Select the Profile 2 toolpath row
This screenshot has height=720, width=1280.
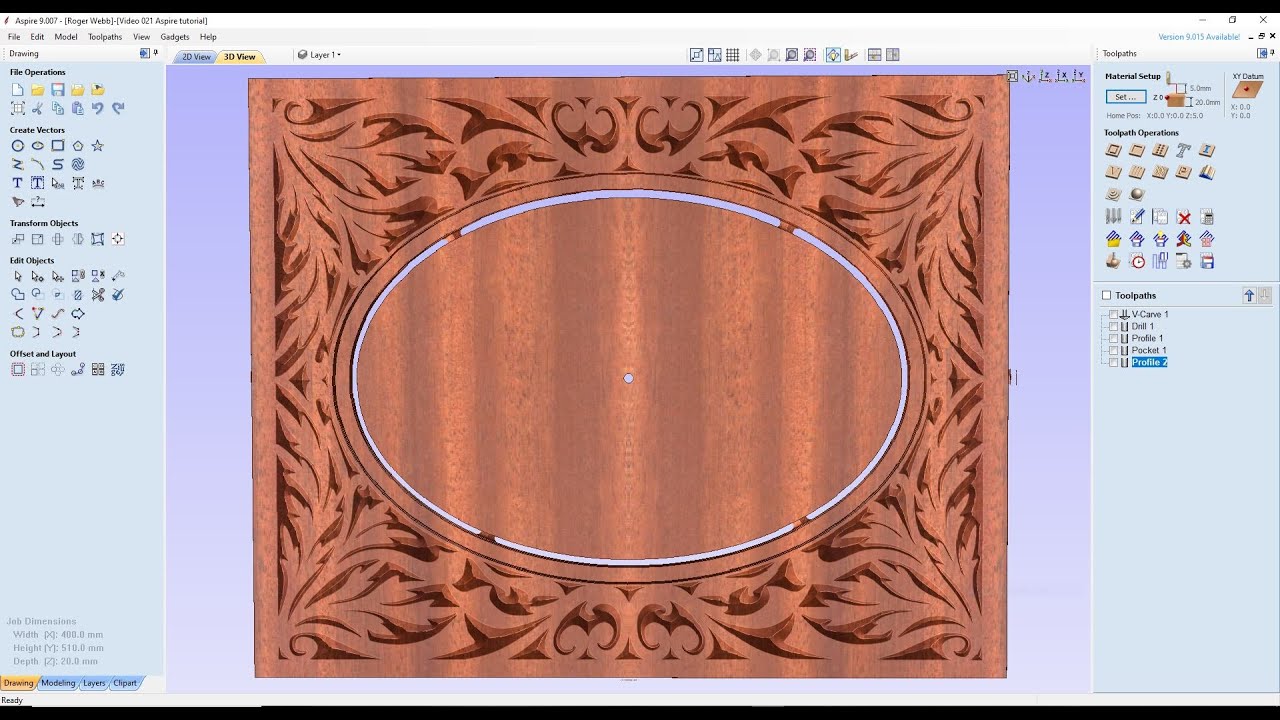click(1149, 362)
